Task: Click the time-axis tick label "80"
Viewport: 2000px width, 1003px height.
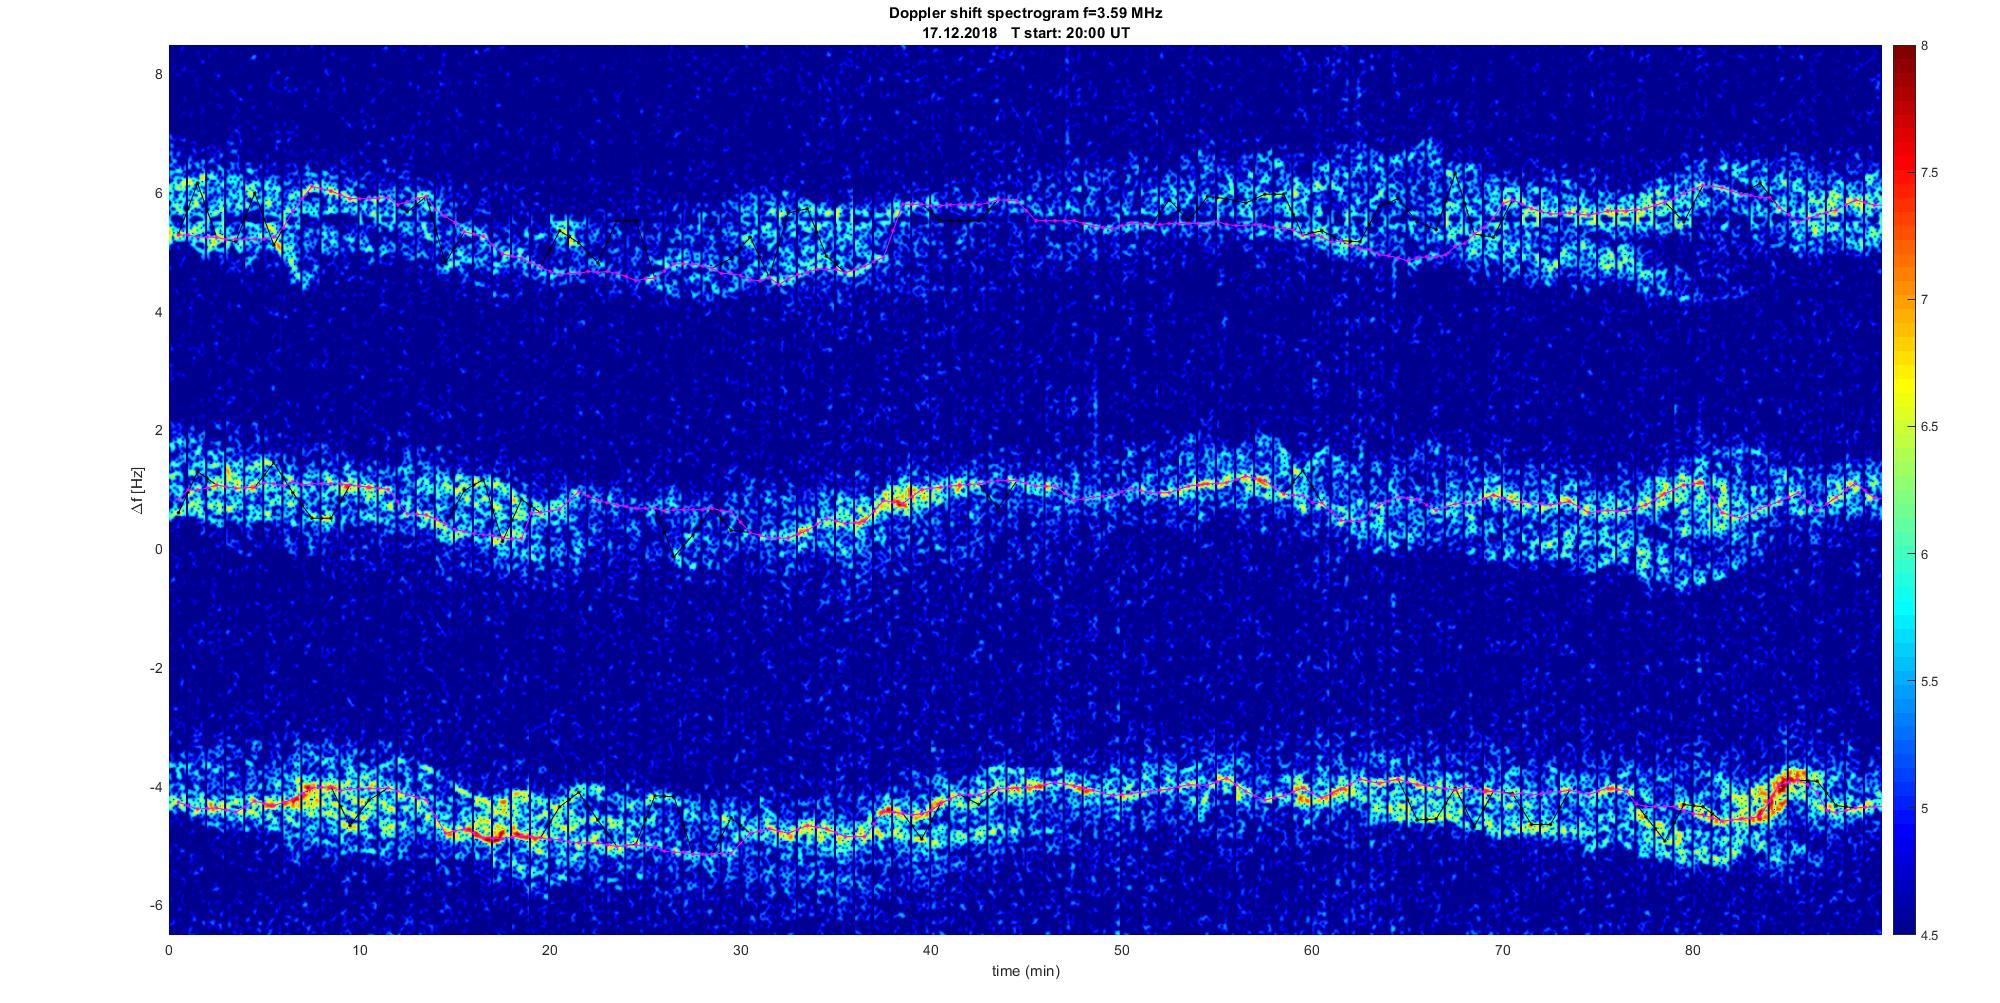Action: coord(1693,950)
